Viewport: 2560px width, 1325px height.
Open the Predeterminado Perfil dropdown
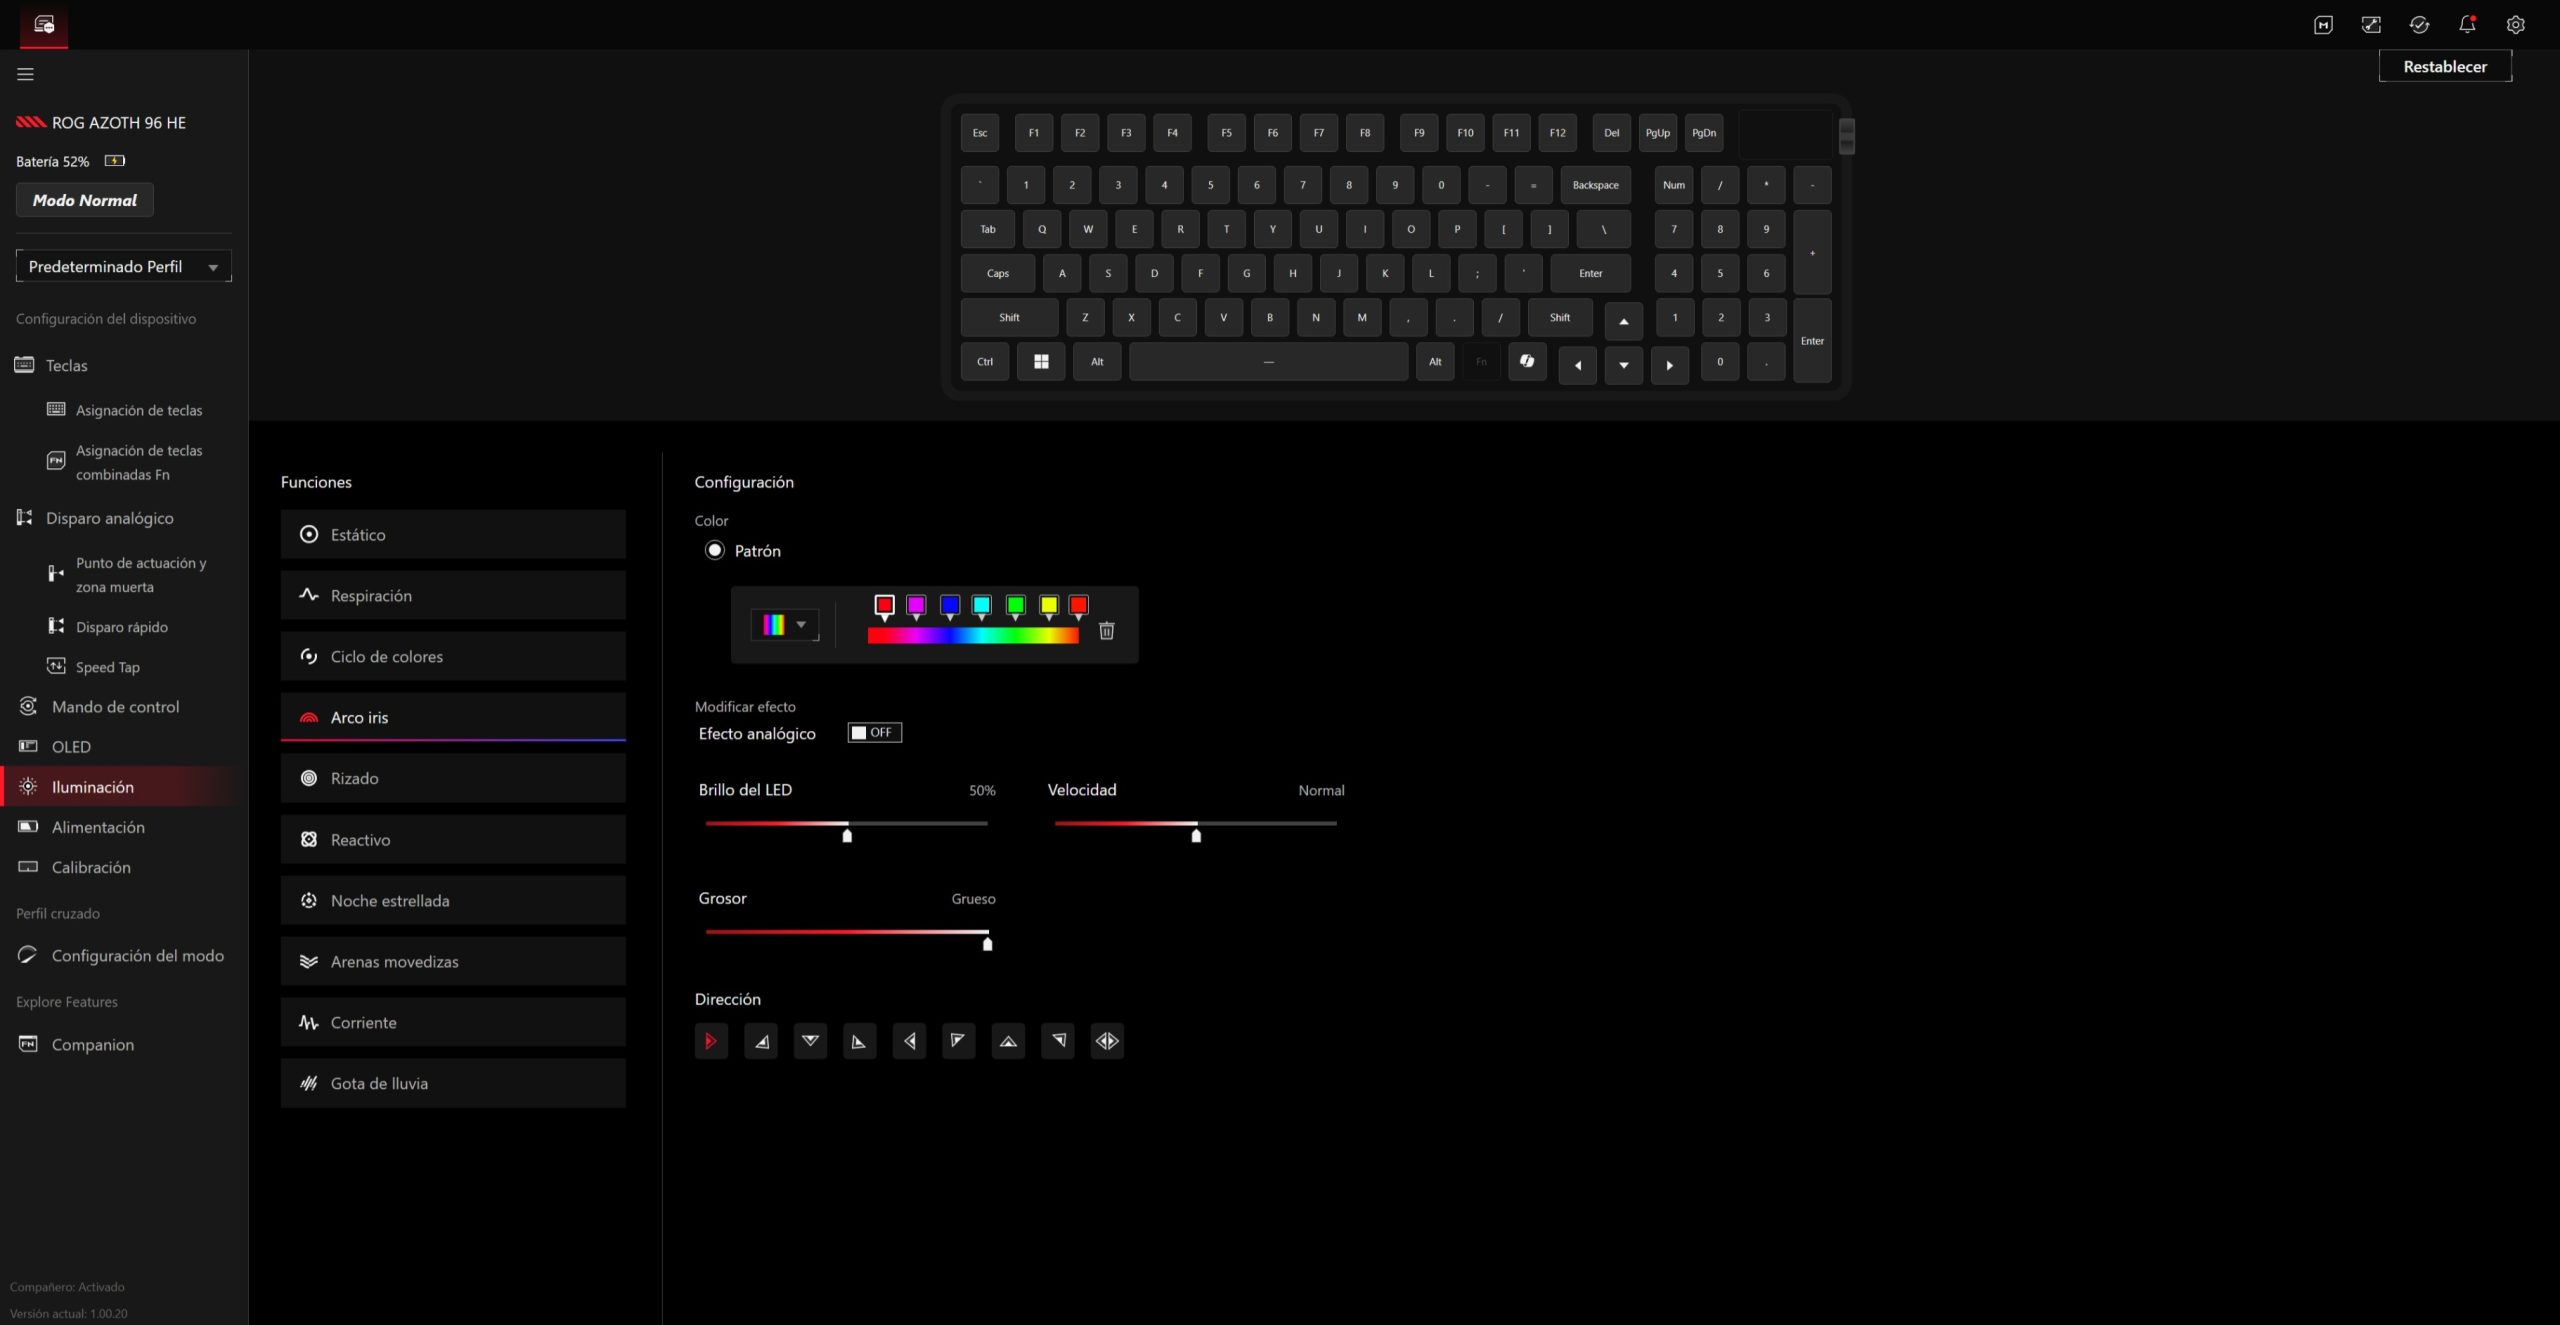(x=123, y=266)
